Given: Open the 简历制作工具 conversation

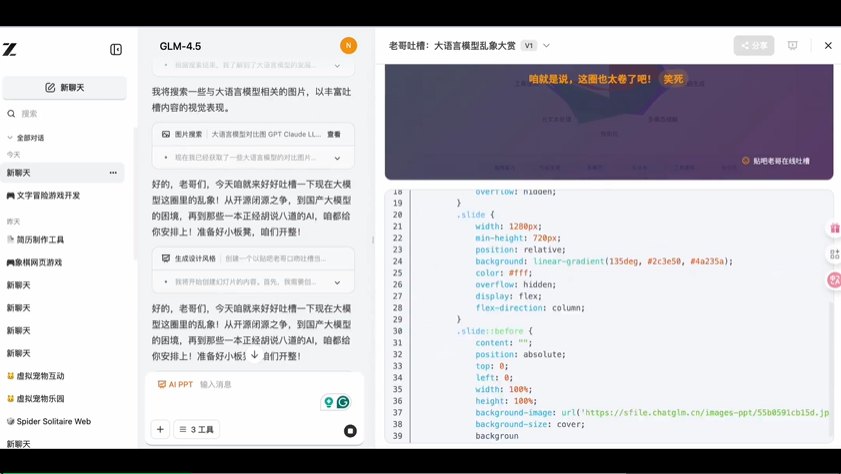Looking at the screenshot, I should click(35, 240).
